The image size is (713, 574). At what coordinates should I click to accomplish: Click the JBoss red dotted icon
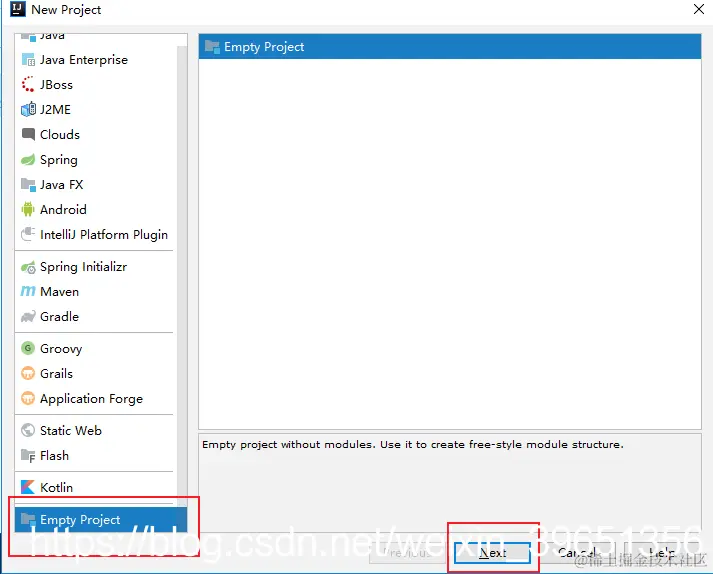pos(28,85)
